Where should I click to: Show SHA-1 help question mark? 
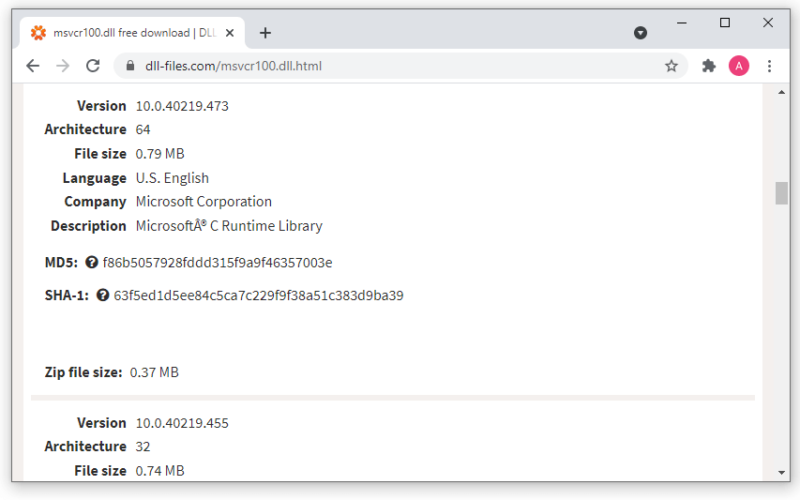[x=103, y=295]
